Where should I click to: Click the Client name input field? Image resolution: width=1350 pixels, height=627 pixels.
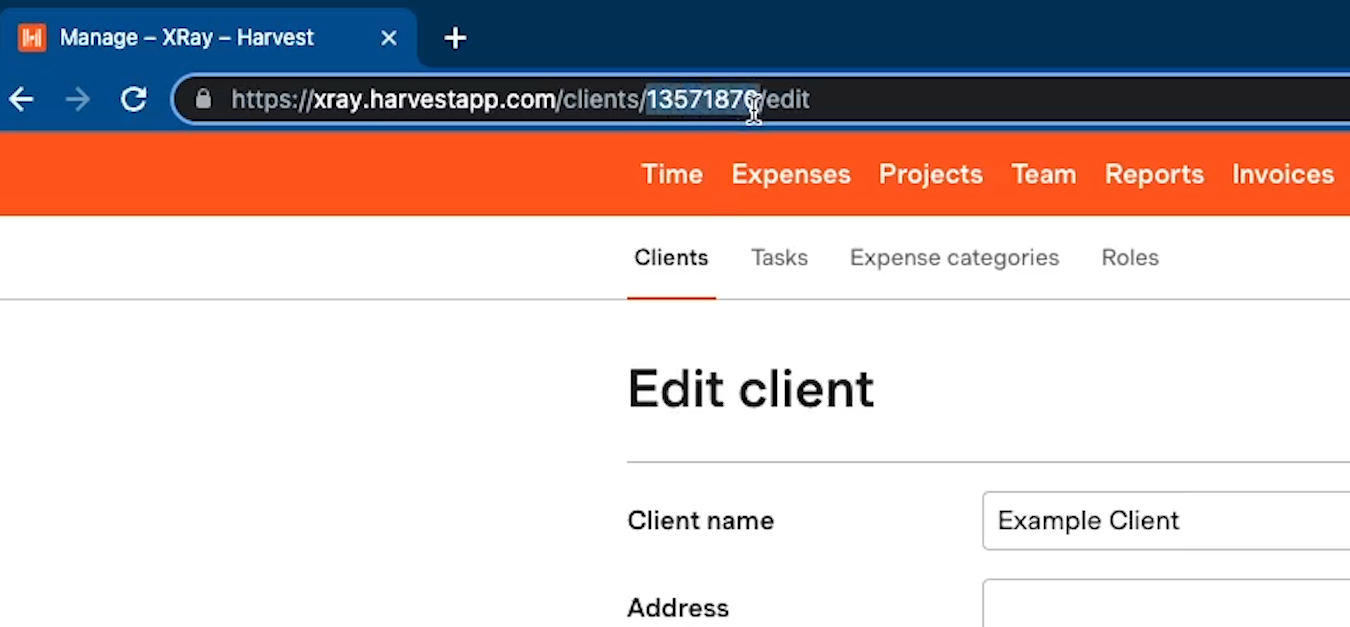click(1166, 520)
